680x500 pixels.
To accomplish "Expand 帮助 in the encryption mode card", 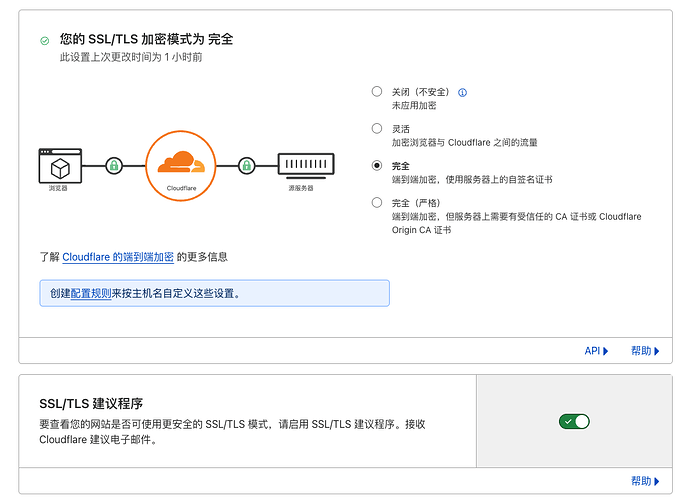I will [645, 351].
